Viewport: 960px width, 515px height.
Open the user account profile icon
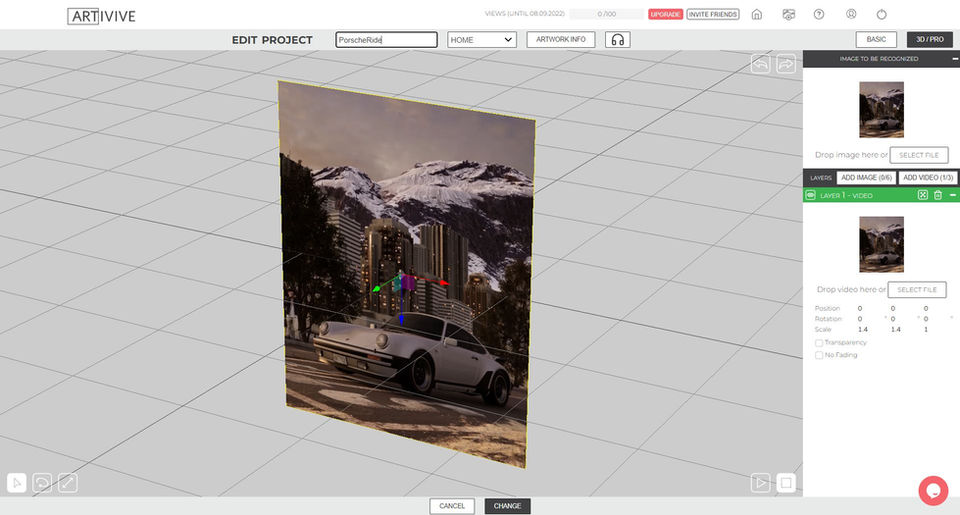point(851,14)
